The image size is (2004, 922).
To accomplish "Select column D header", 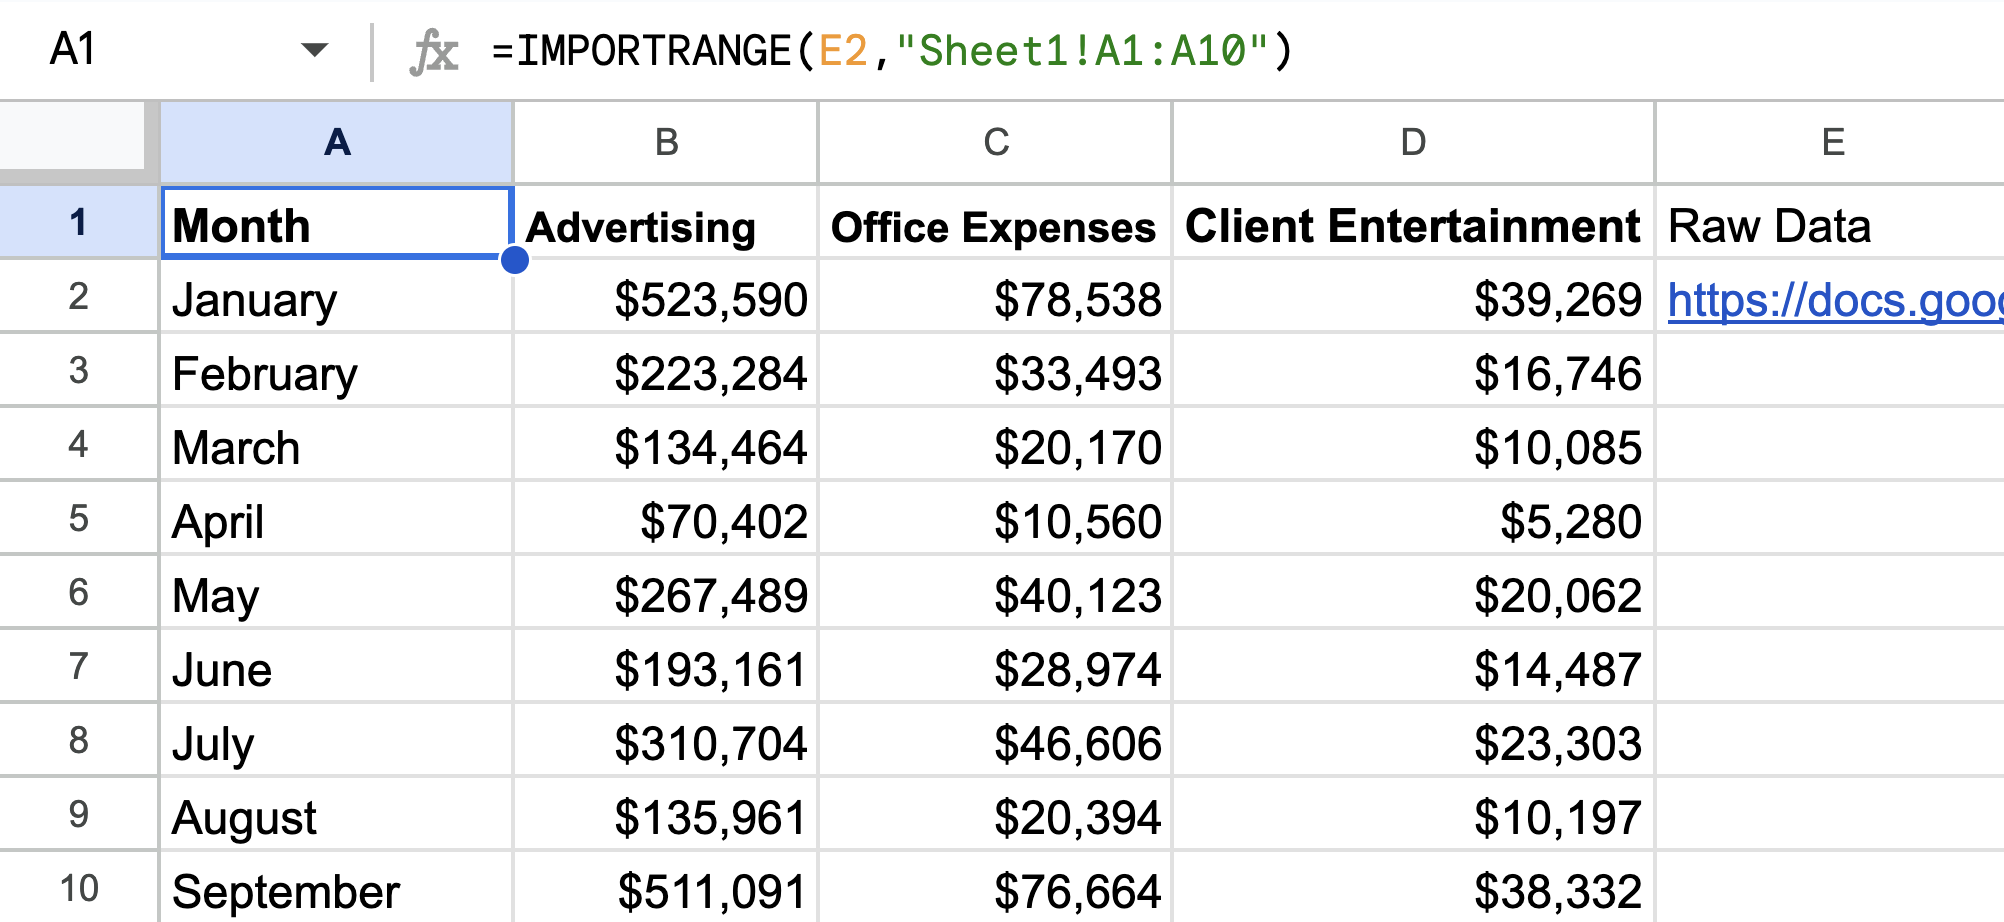I will (x=1413, y=142).
